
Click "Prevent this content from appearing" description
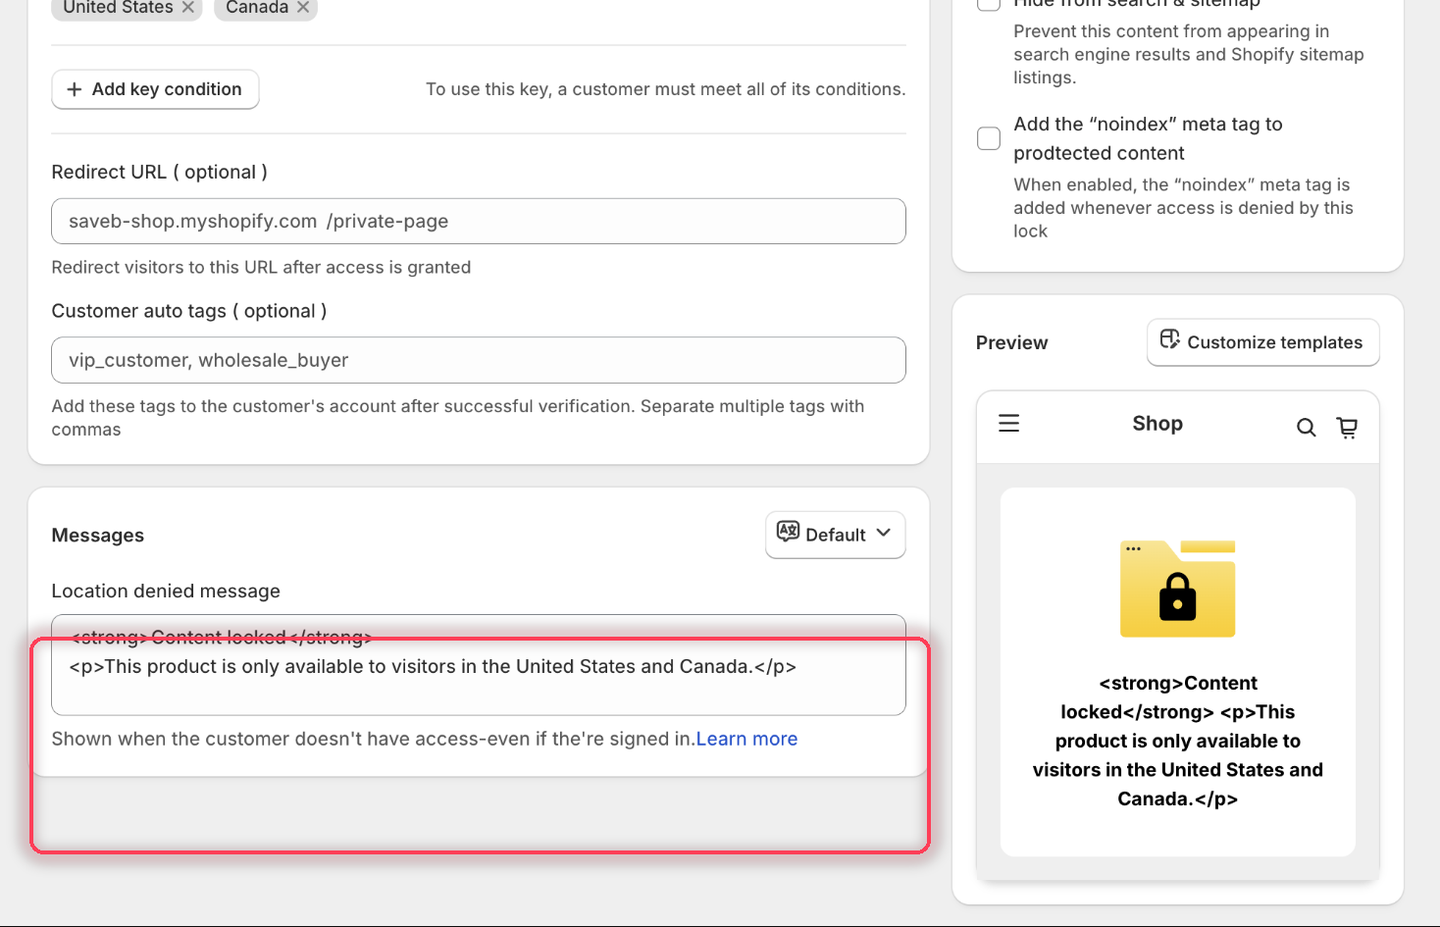(1189, 54)
